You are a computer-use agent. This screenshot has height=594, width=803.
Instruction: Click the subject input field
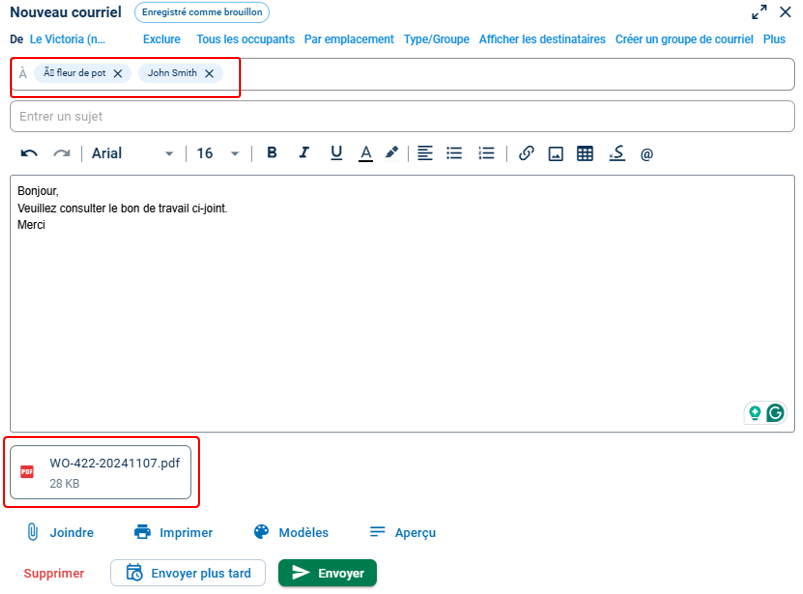click(402, 116)
